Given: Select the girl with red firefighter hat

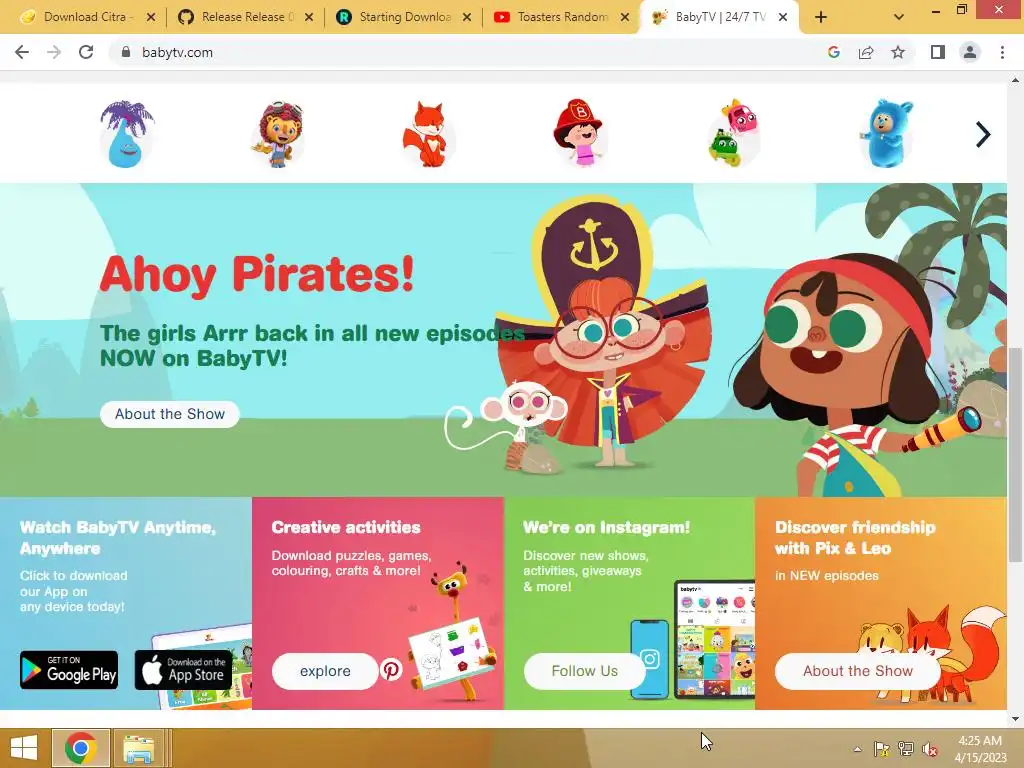Looking at the screenshot, I should click(x=579, y=133).
